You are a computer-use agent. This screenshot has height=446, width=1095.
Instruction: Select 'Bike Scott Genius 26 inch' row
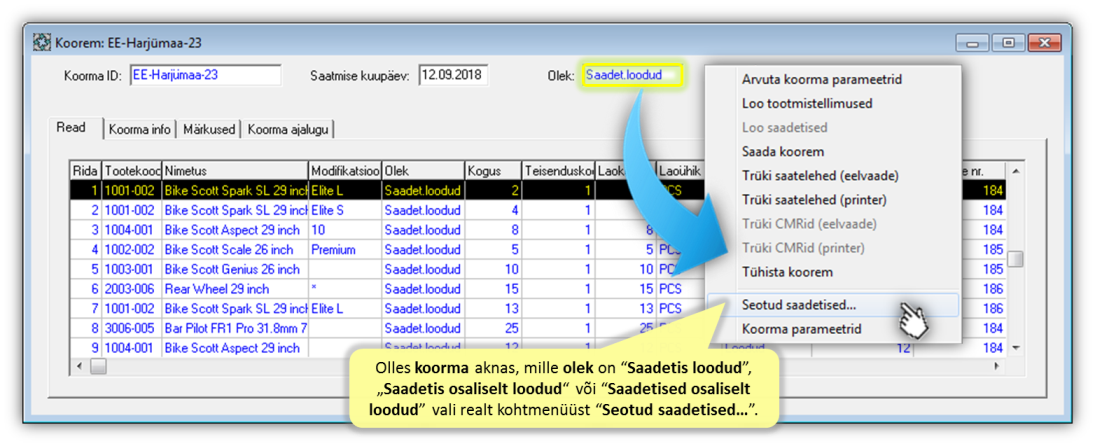pos(388,269)
